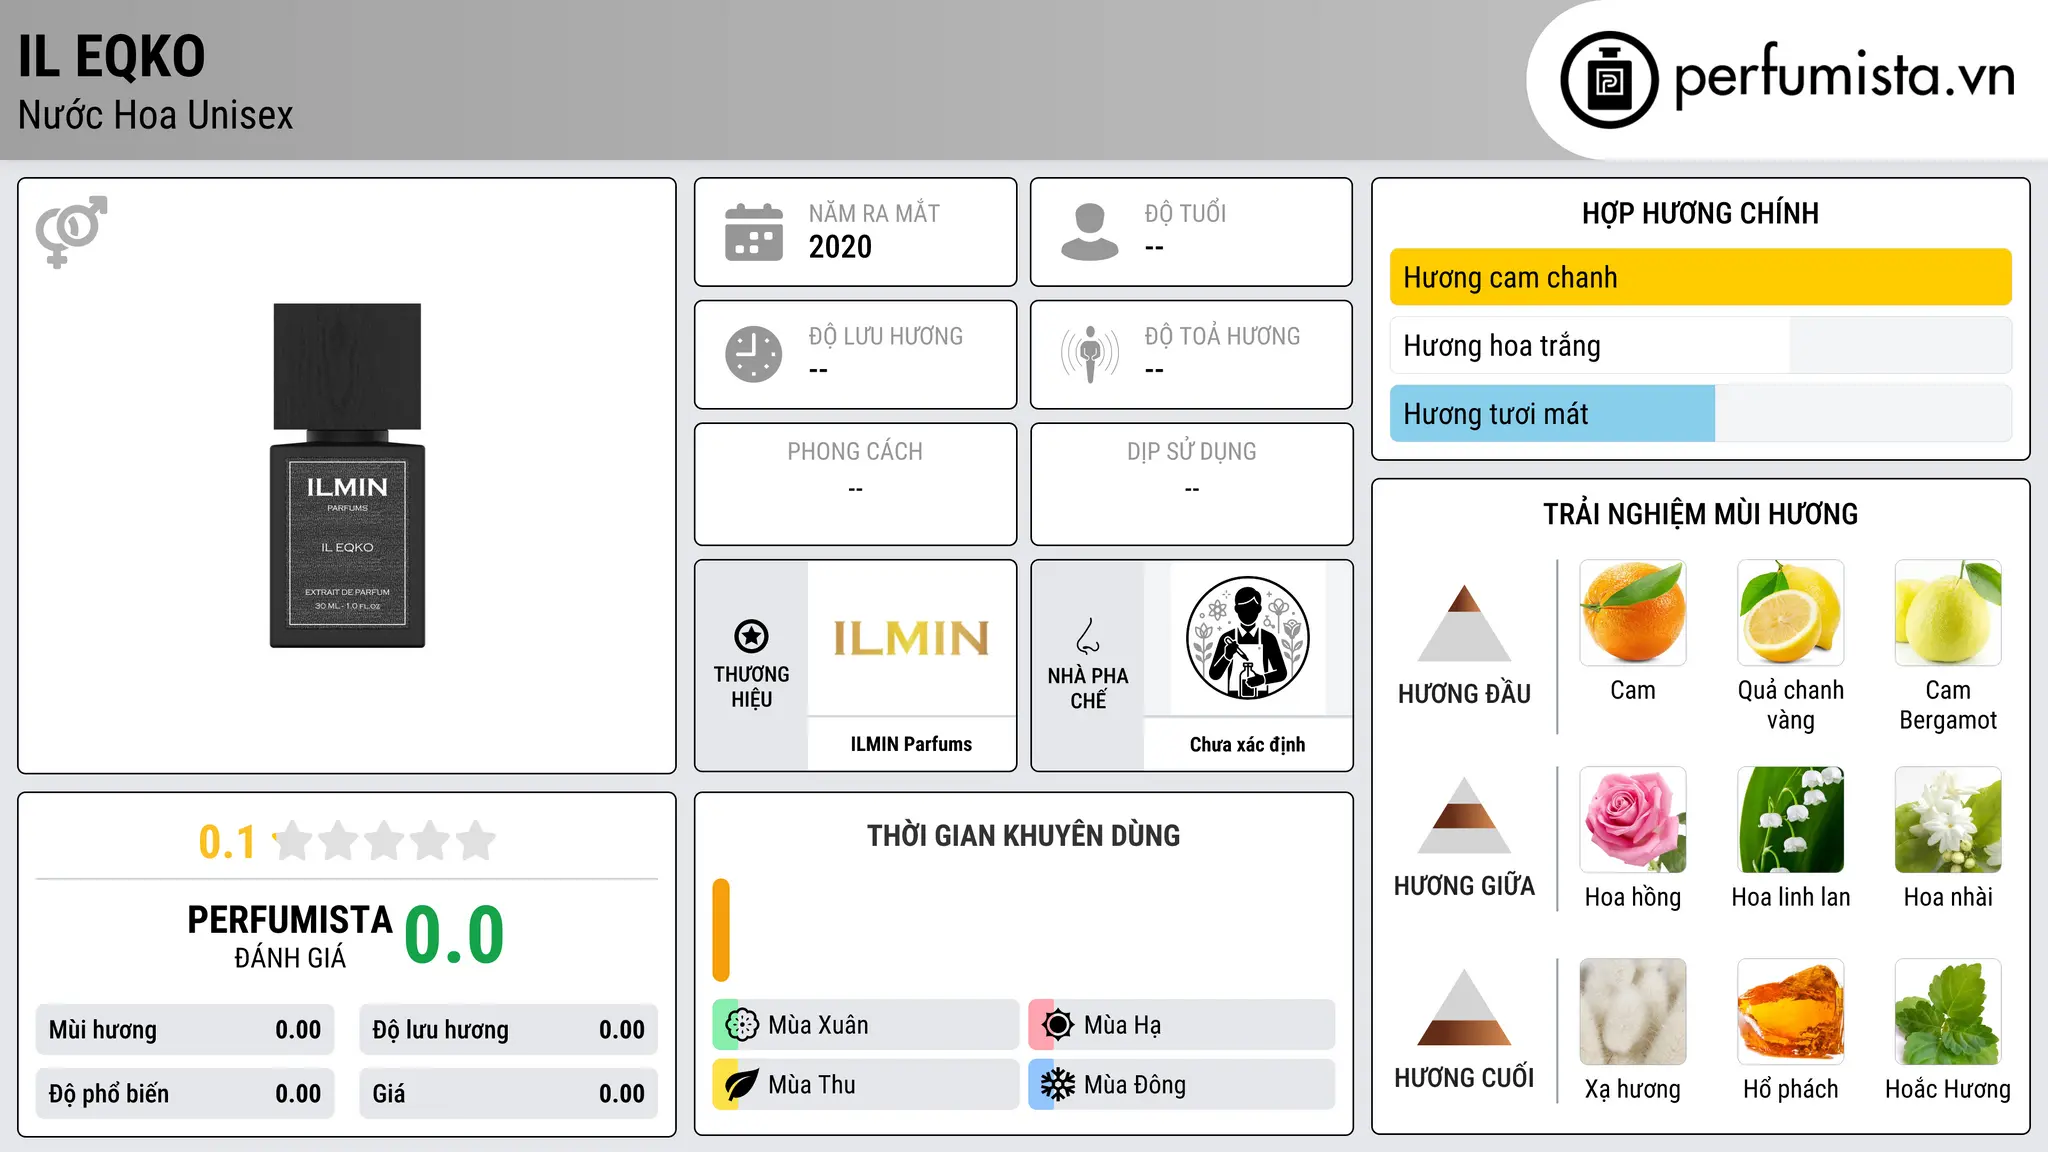2048x1152 pixels.
Task: Select the Hoa nhài jasmine image
Action: (1948, 820)
